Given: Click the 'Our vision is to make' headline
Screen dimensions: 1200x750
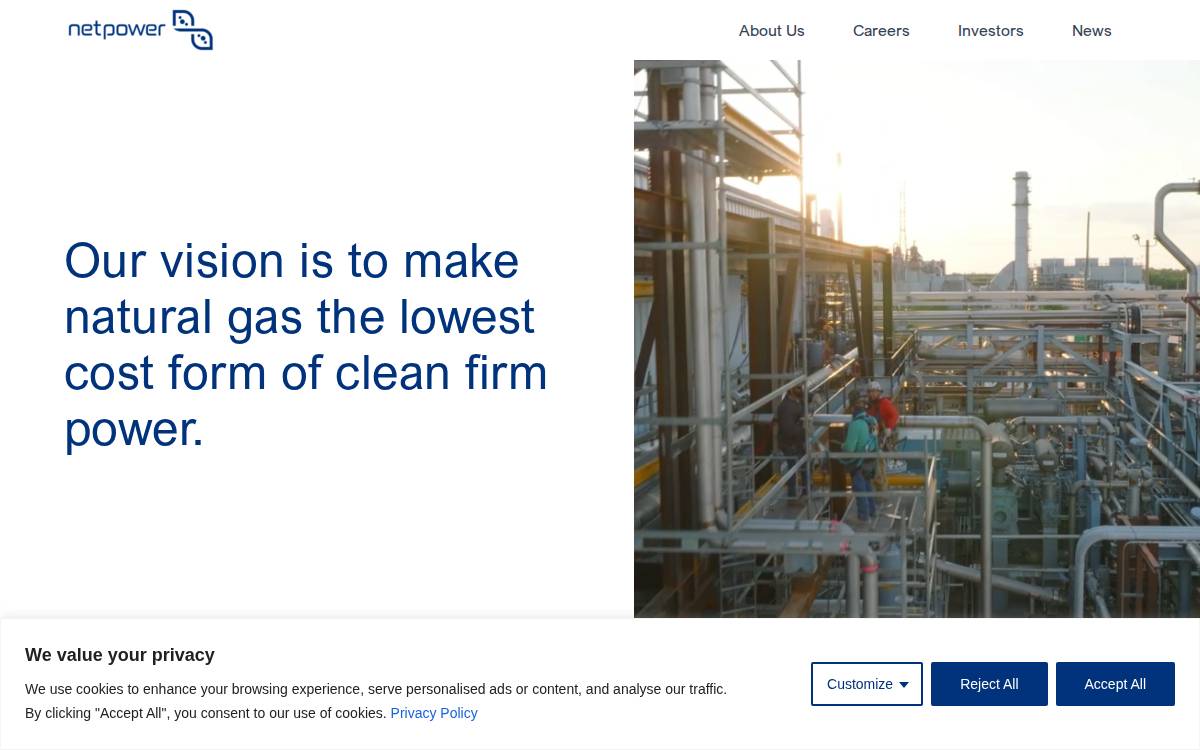Looking at the screenshot, I should 306,344.
